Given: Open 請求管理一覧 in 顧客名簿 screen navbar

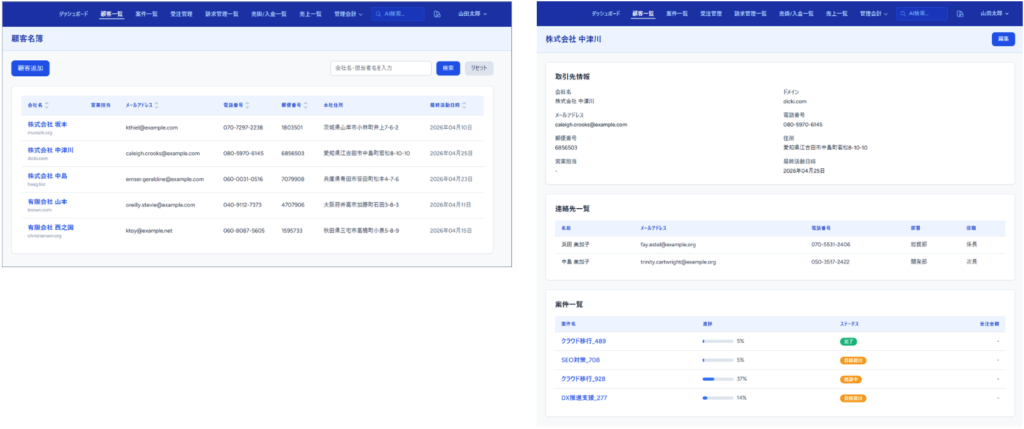Looking at the screenshot, I should [221, 14].
